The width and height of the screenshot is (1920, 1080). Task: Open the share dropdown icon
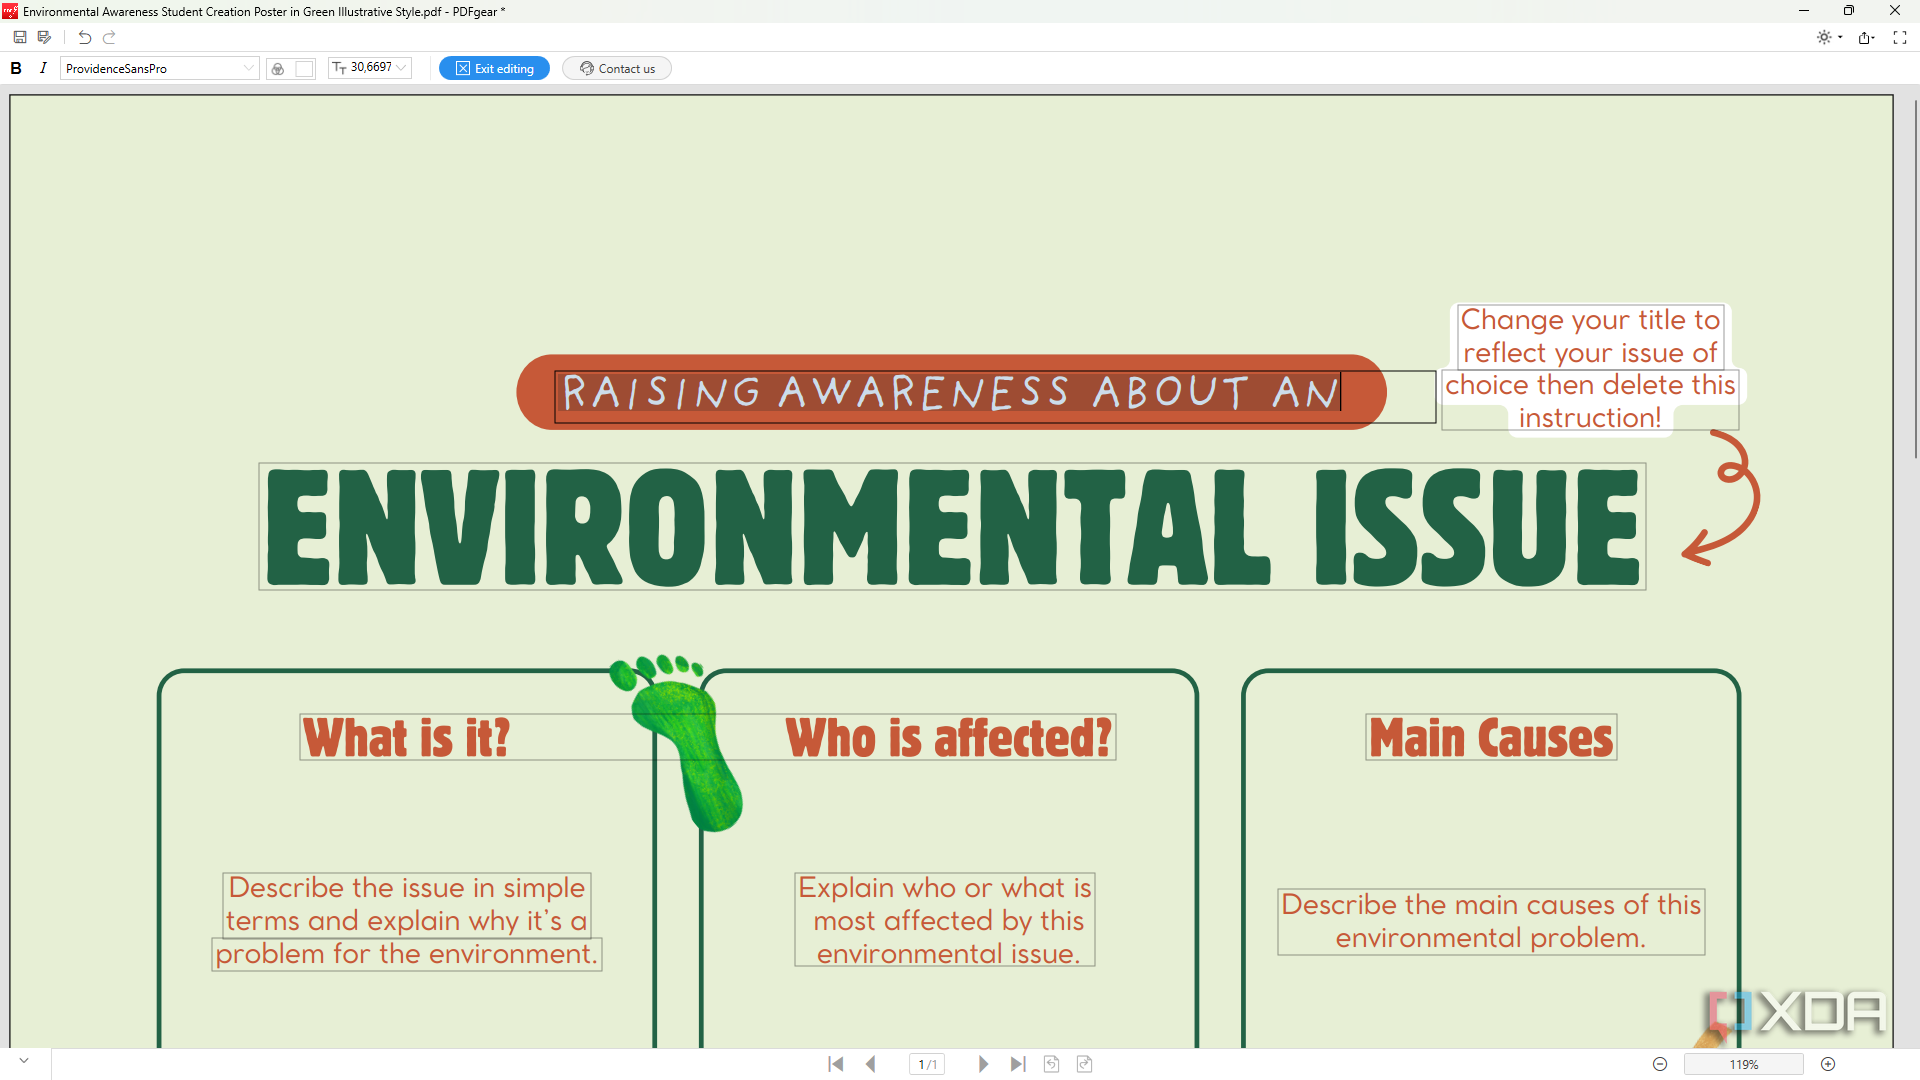point(1866,37)
